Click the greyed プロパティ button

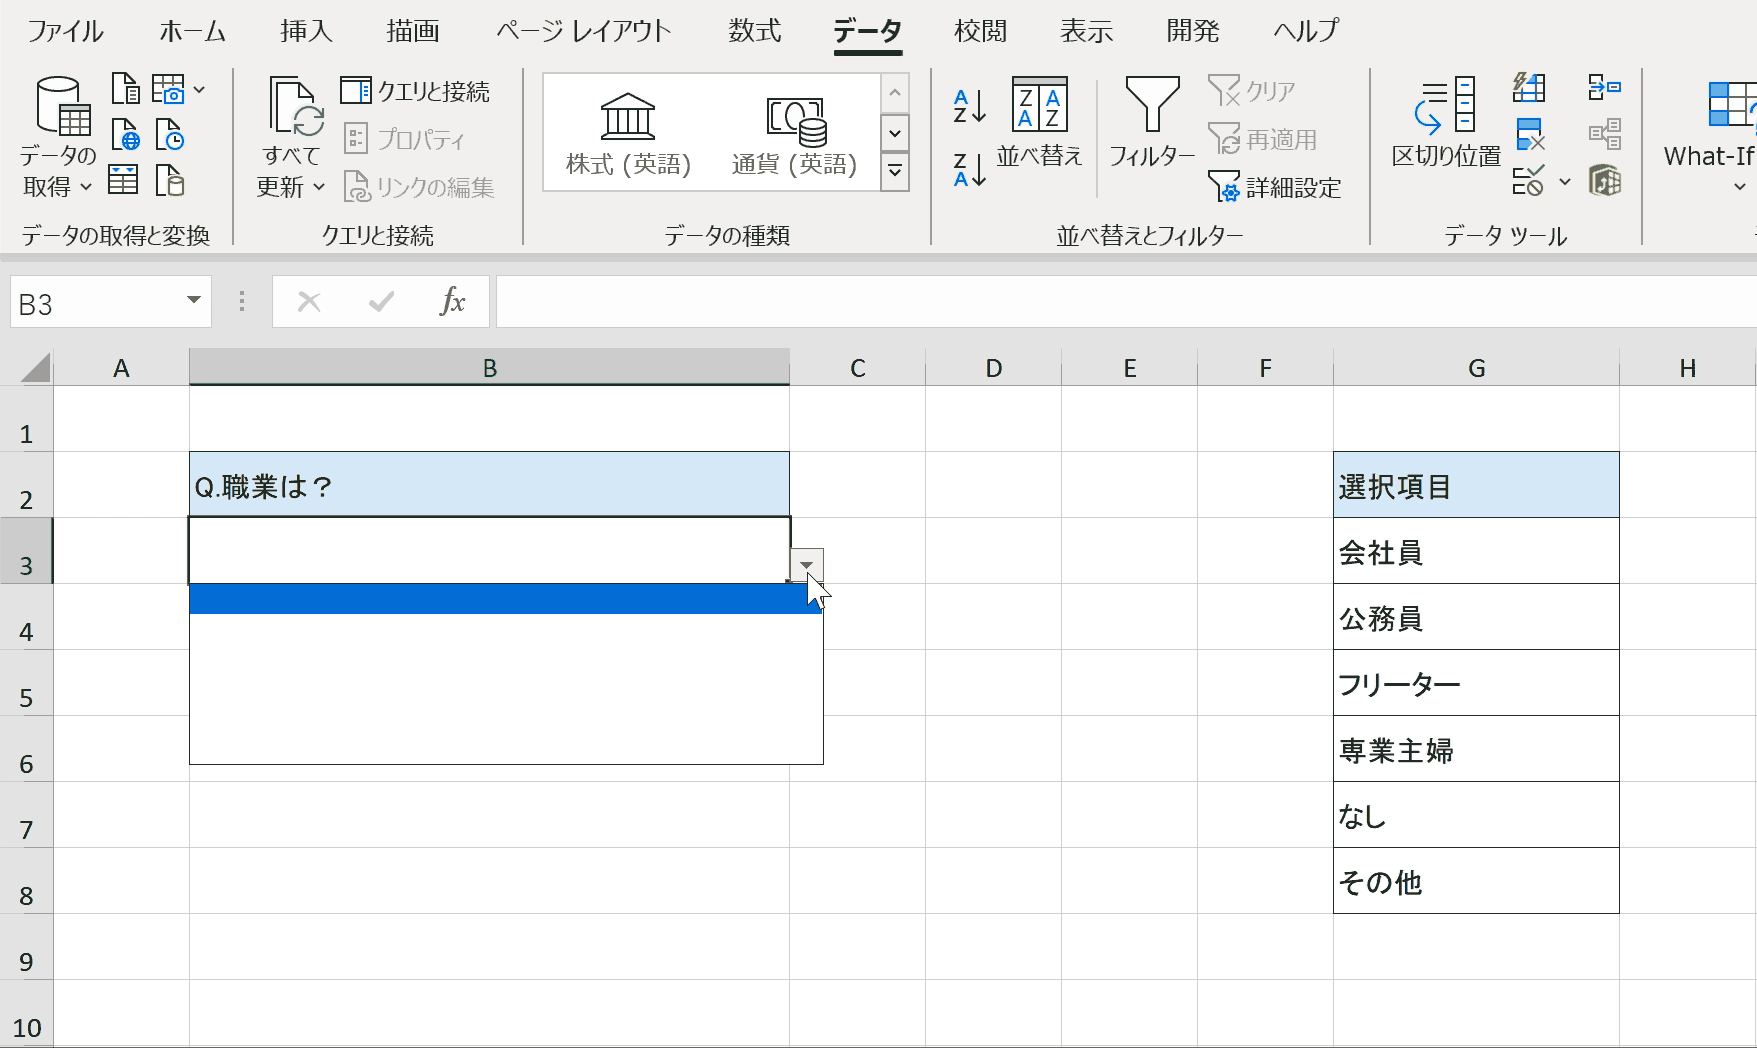coord(405,139)
